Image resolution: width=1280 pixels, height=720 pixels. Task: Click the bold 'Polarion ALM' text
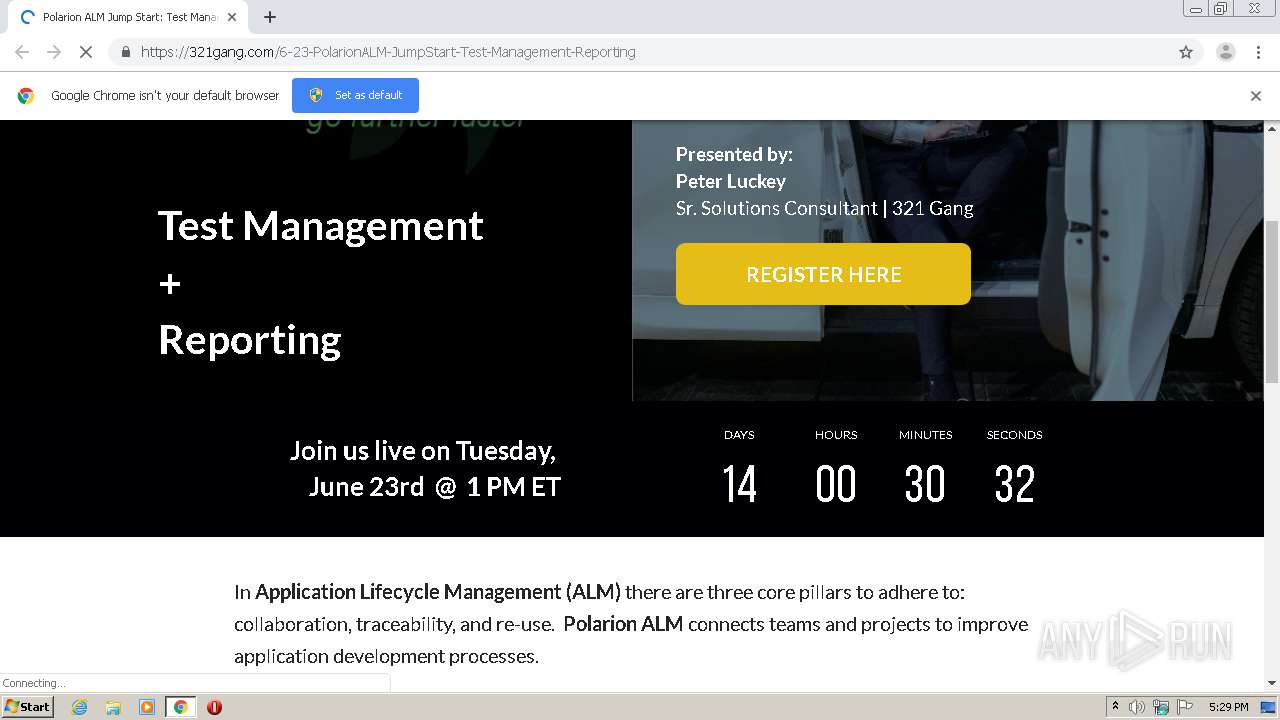click(x=623, y=624)
